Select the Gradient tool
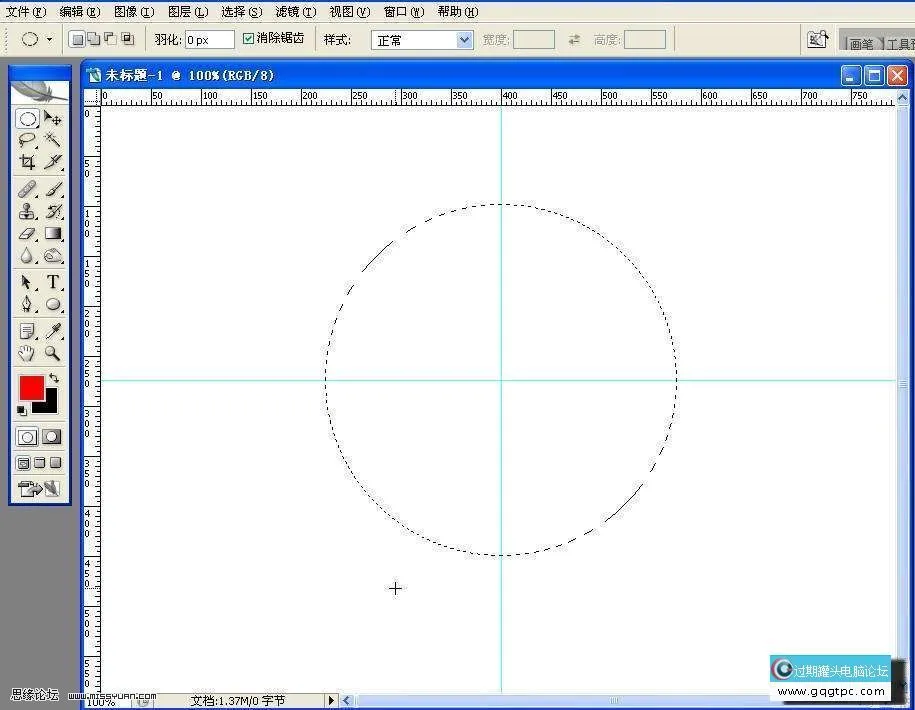Screen dimensions: 915x710 [53, 234]
